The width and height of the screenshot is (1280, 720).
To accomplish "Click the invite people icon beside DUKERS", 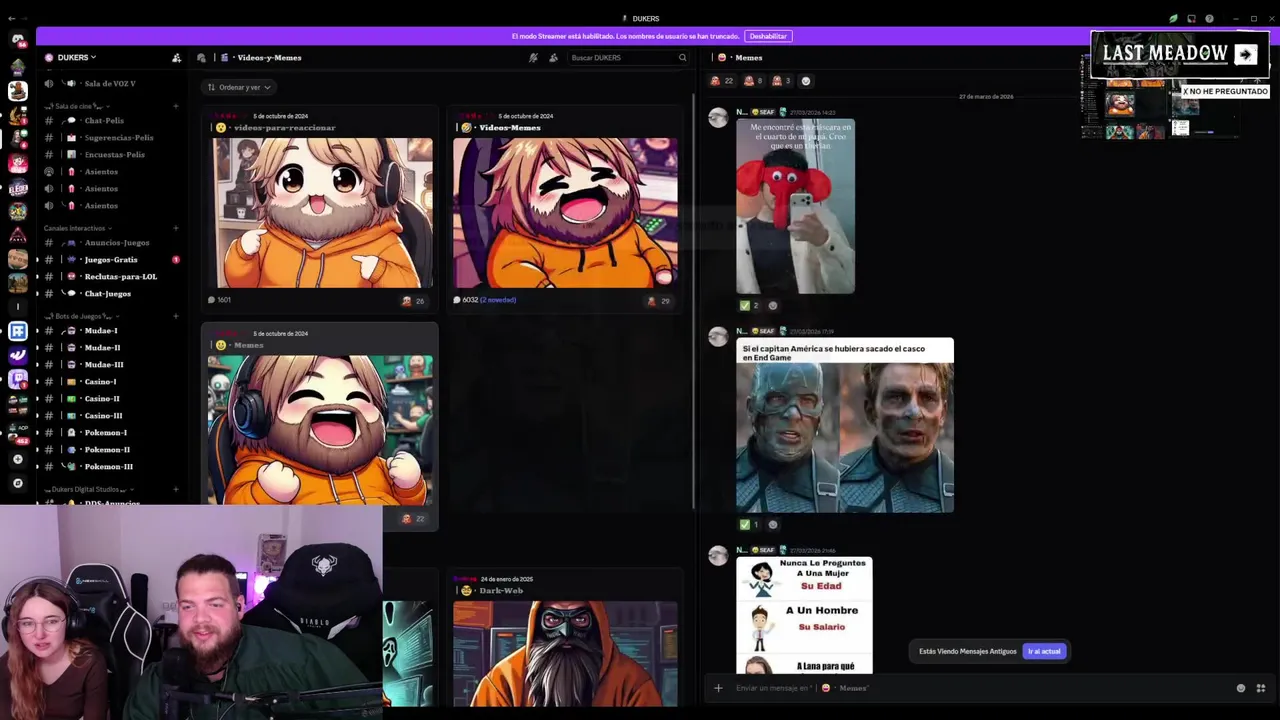I will [177, 57].
